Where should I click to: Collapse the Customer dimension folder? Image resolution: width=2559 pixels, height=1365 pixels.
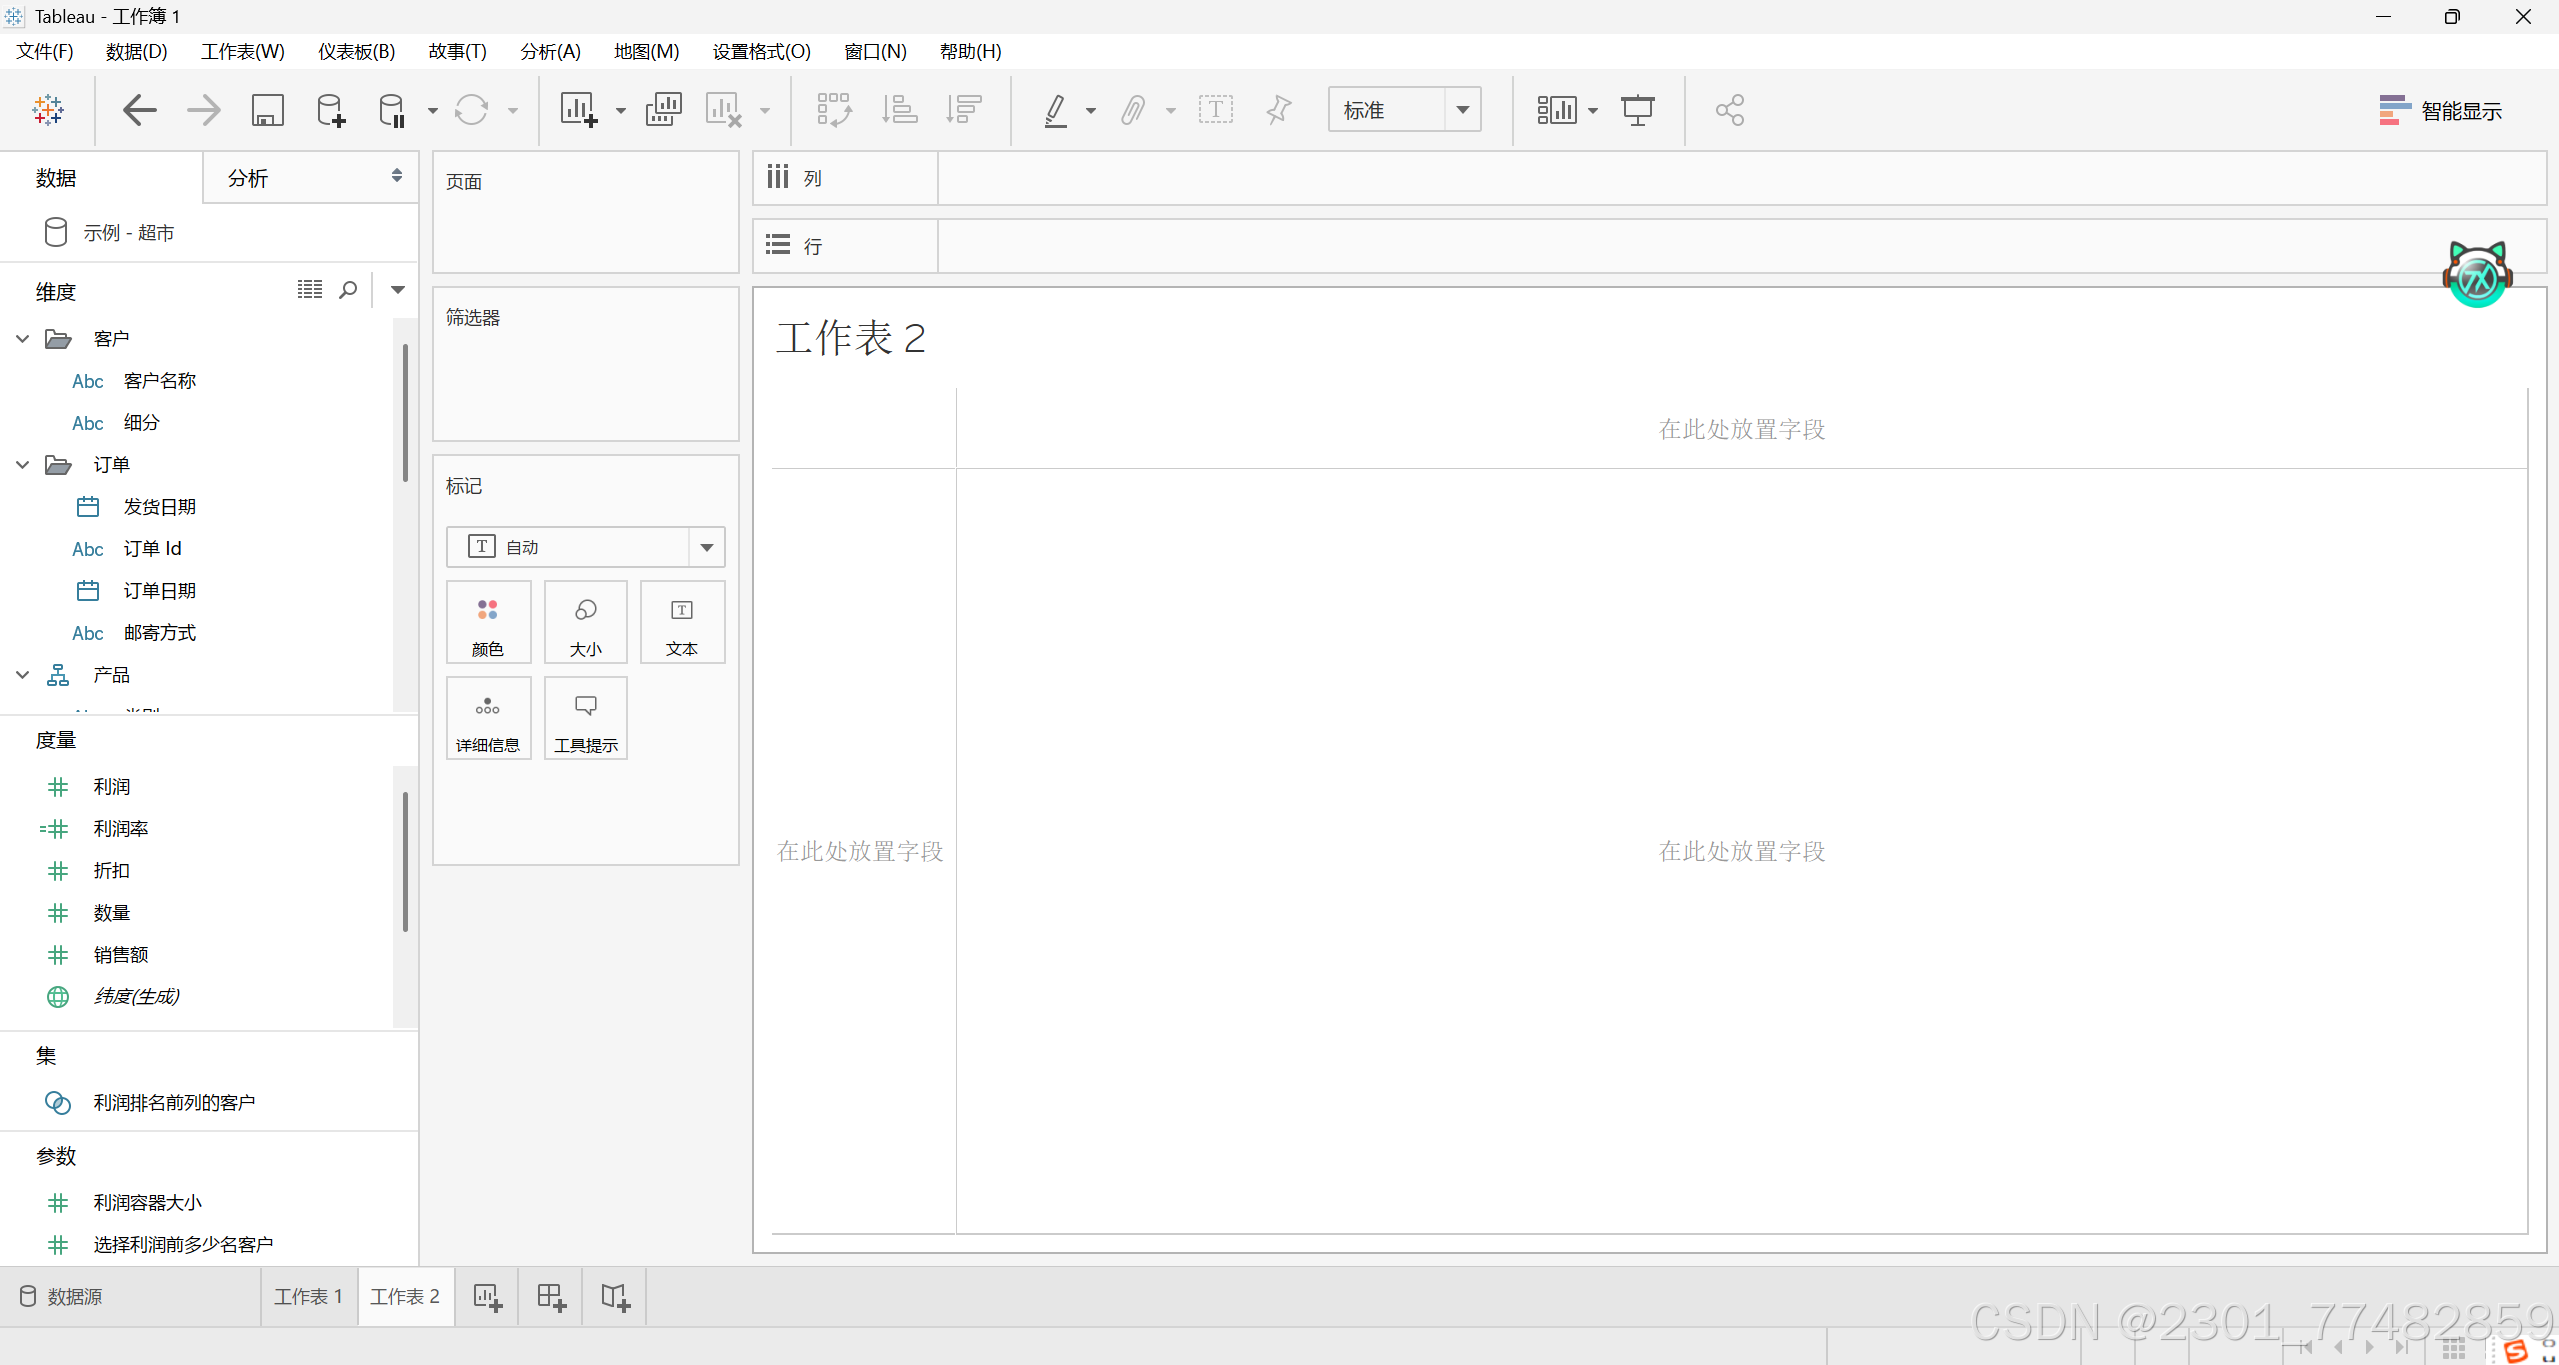(x=23, y=339)
